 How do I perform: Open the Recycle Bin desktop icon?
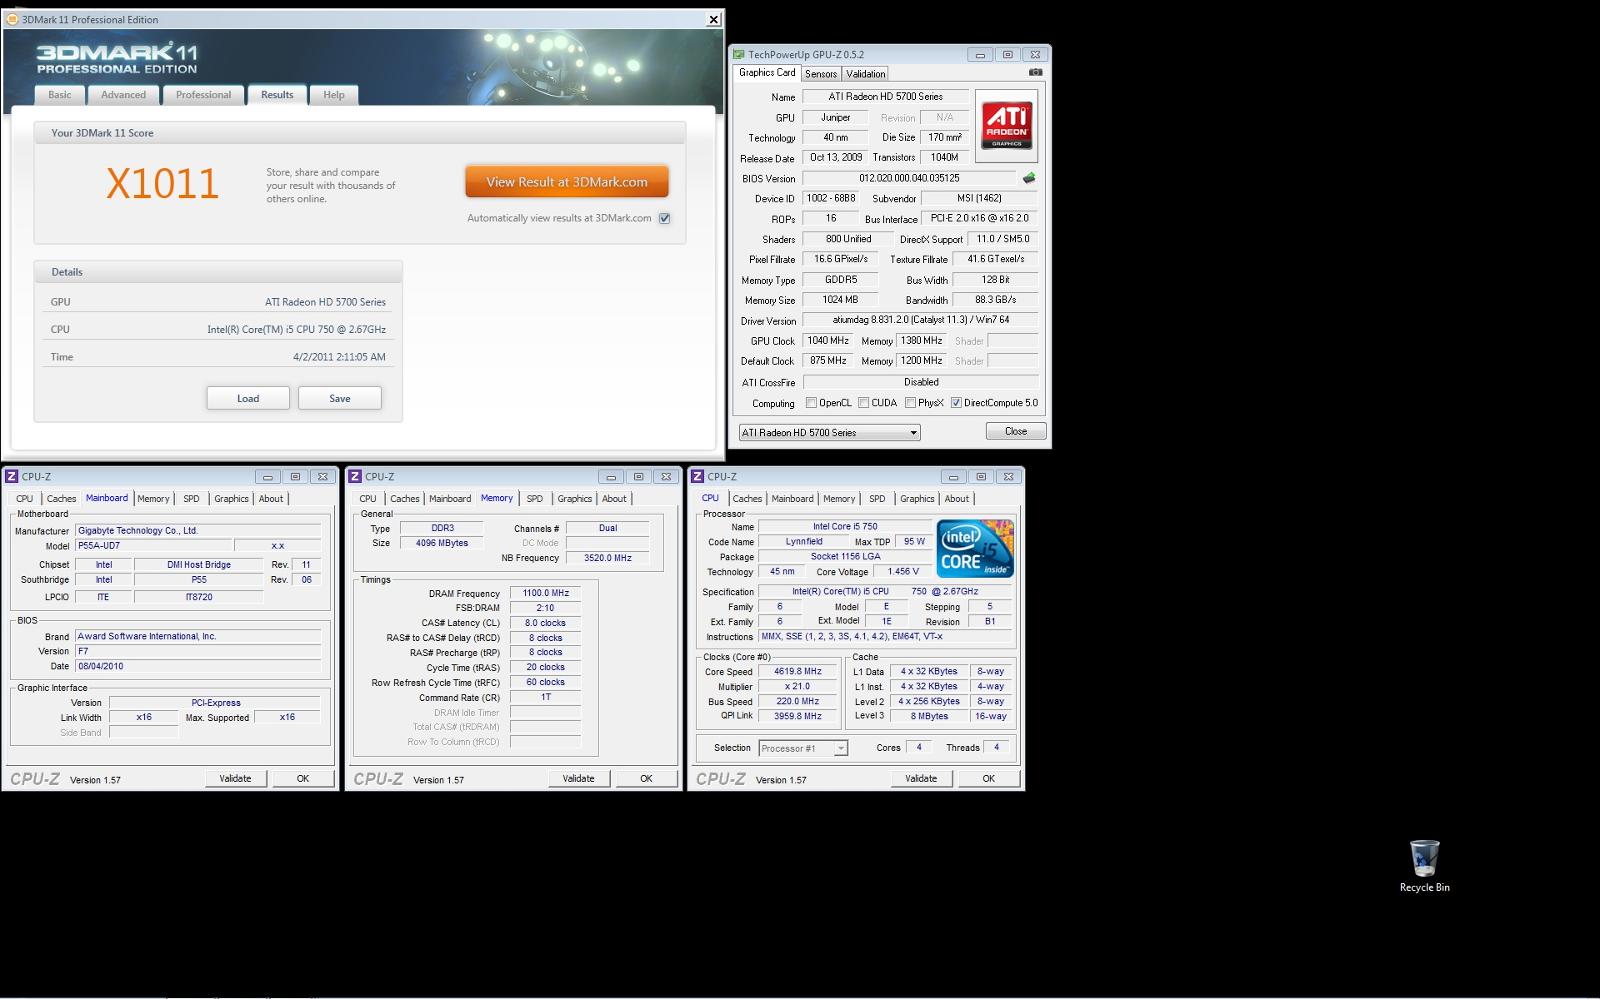1424,866
